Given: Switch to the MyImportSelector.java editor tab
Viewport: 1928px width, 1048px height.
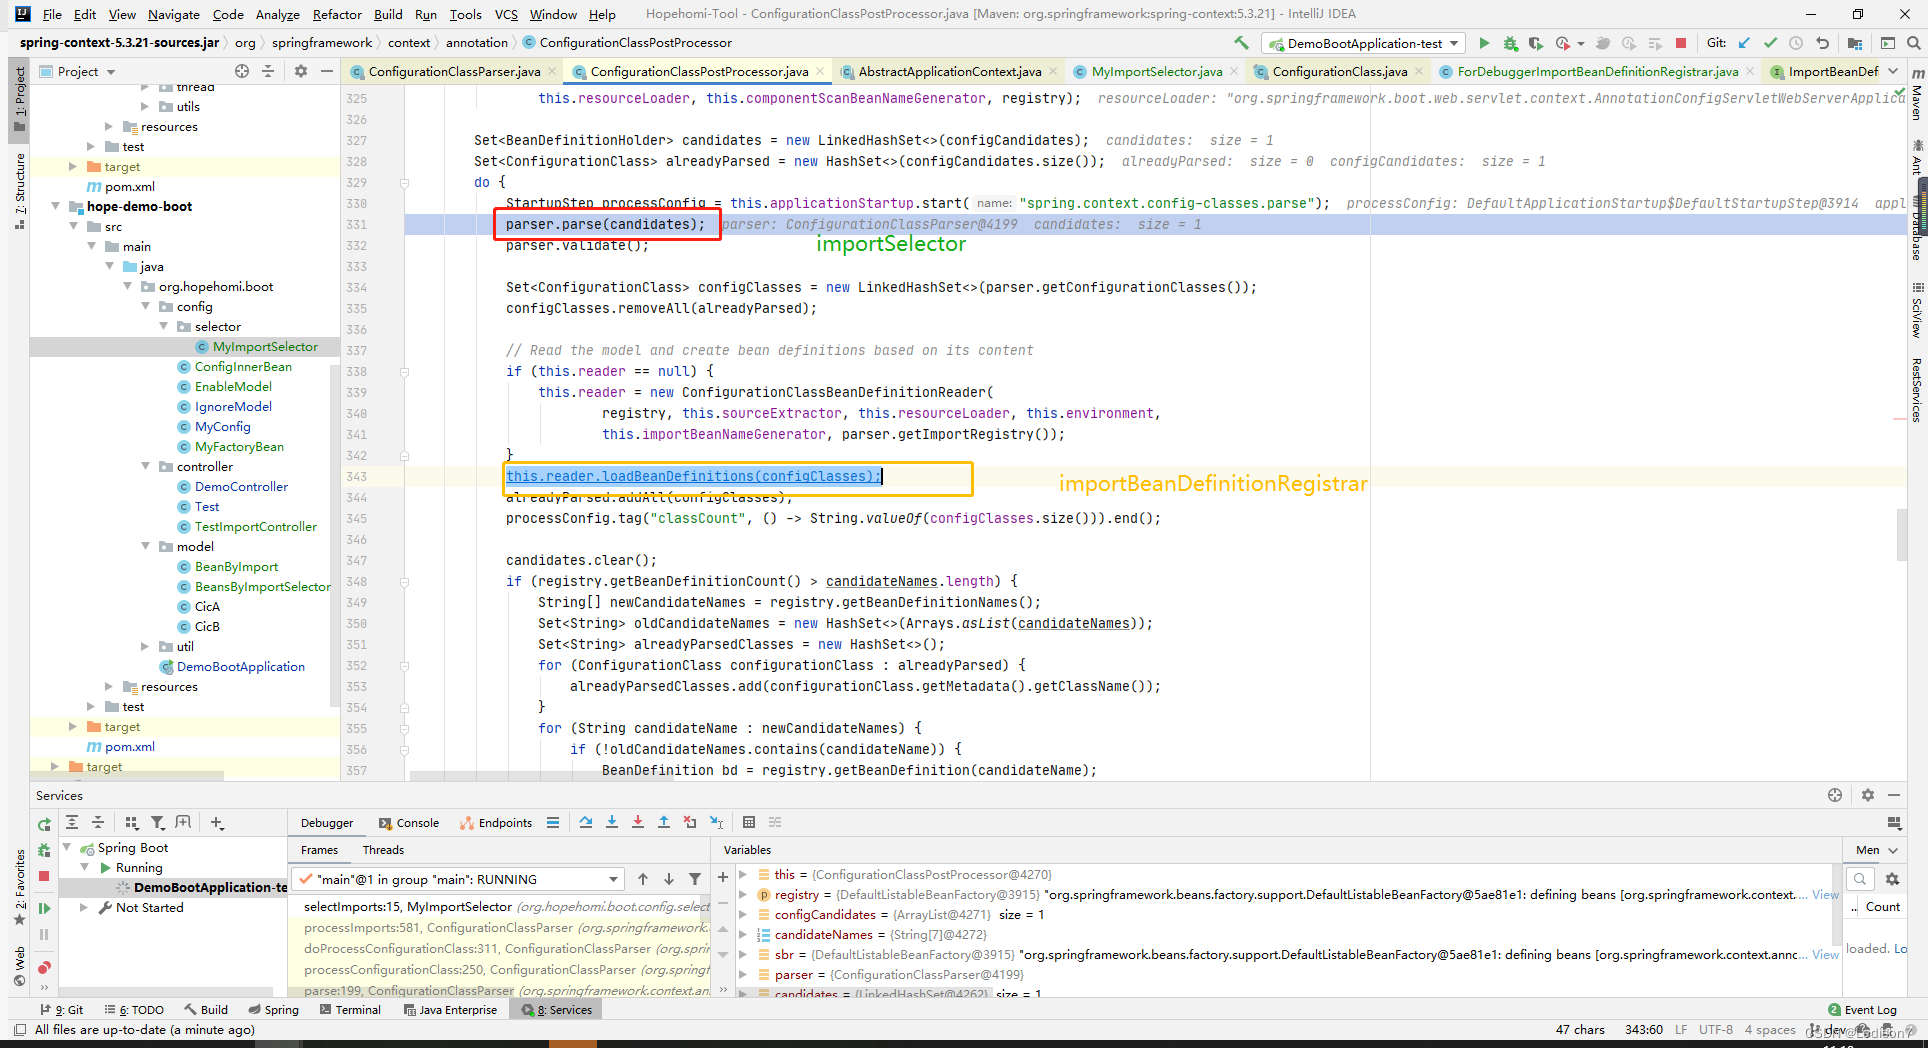Looking at the screenshot, I should click(1157, 71).
